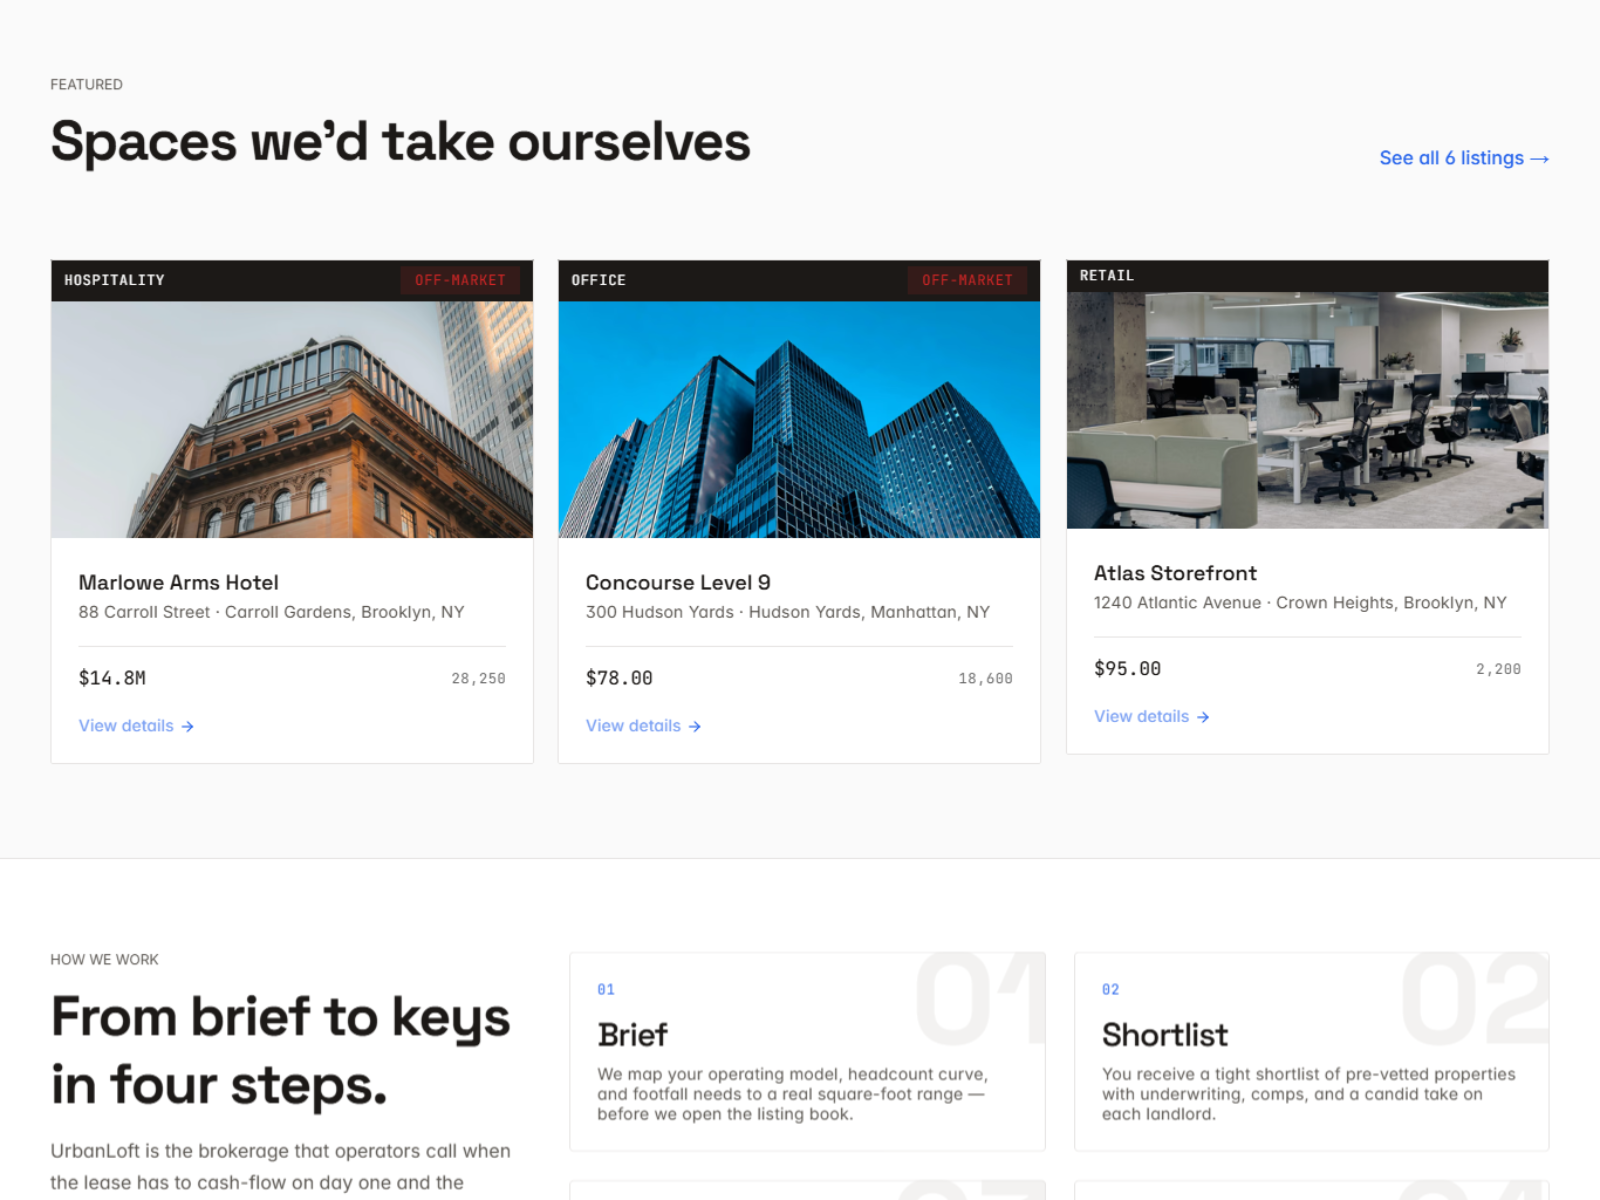The image size is (1600, 1200).
Task: Click the OFF-MARKET badge on the Hospitality card
Action: (x=460, y=280)
